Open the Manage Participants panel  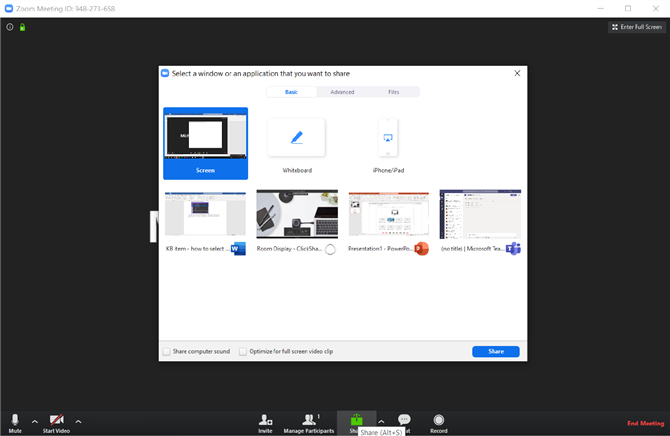coord(308,420)
